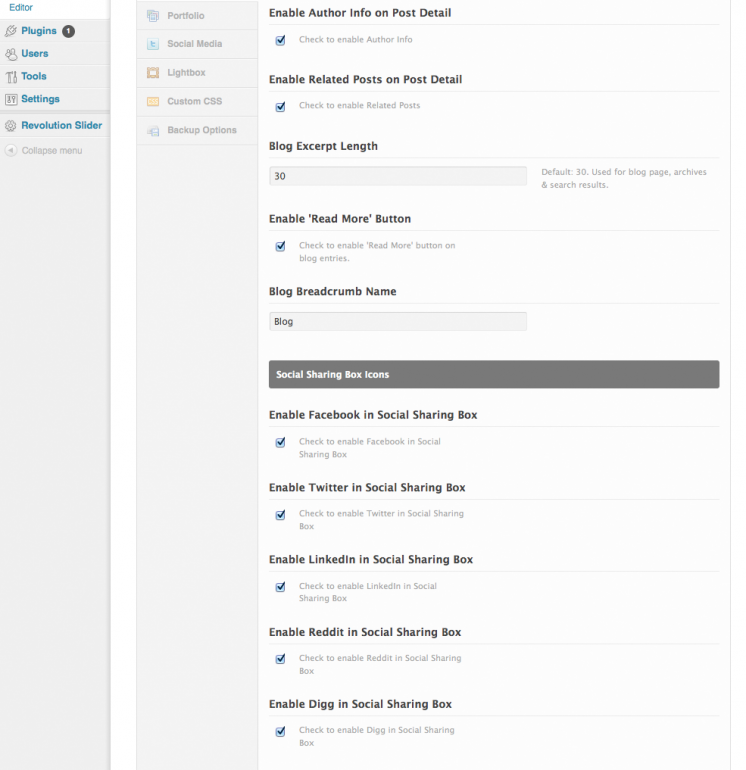The image size is (746, 770).
Task: Click 'Check to enable Read More' label text
Action: coord(377,252)
